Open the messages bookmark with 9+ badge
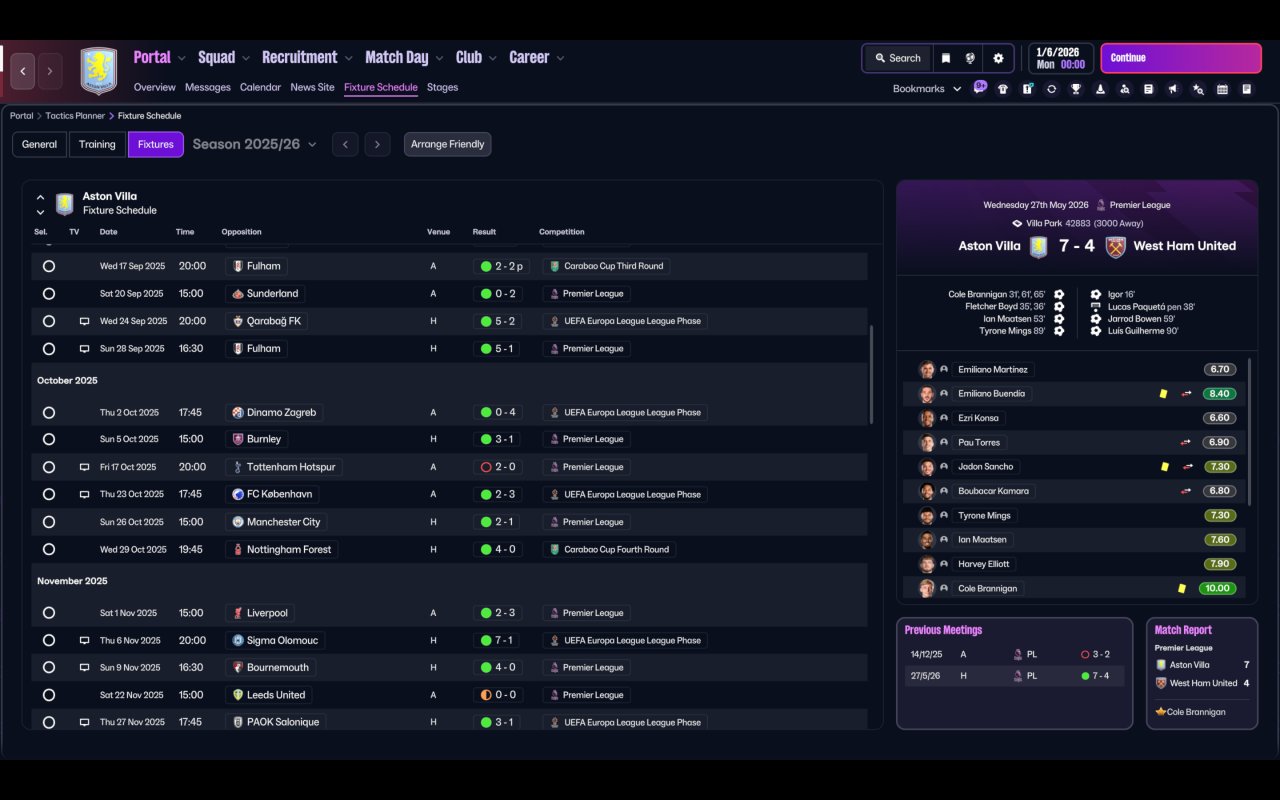 (x=979, y=88)
